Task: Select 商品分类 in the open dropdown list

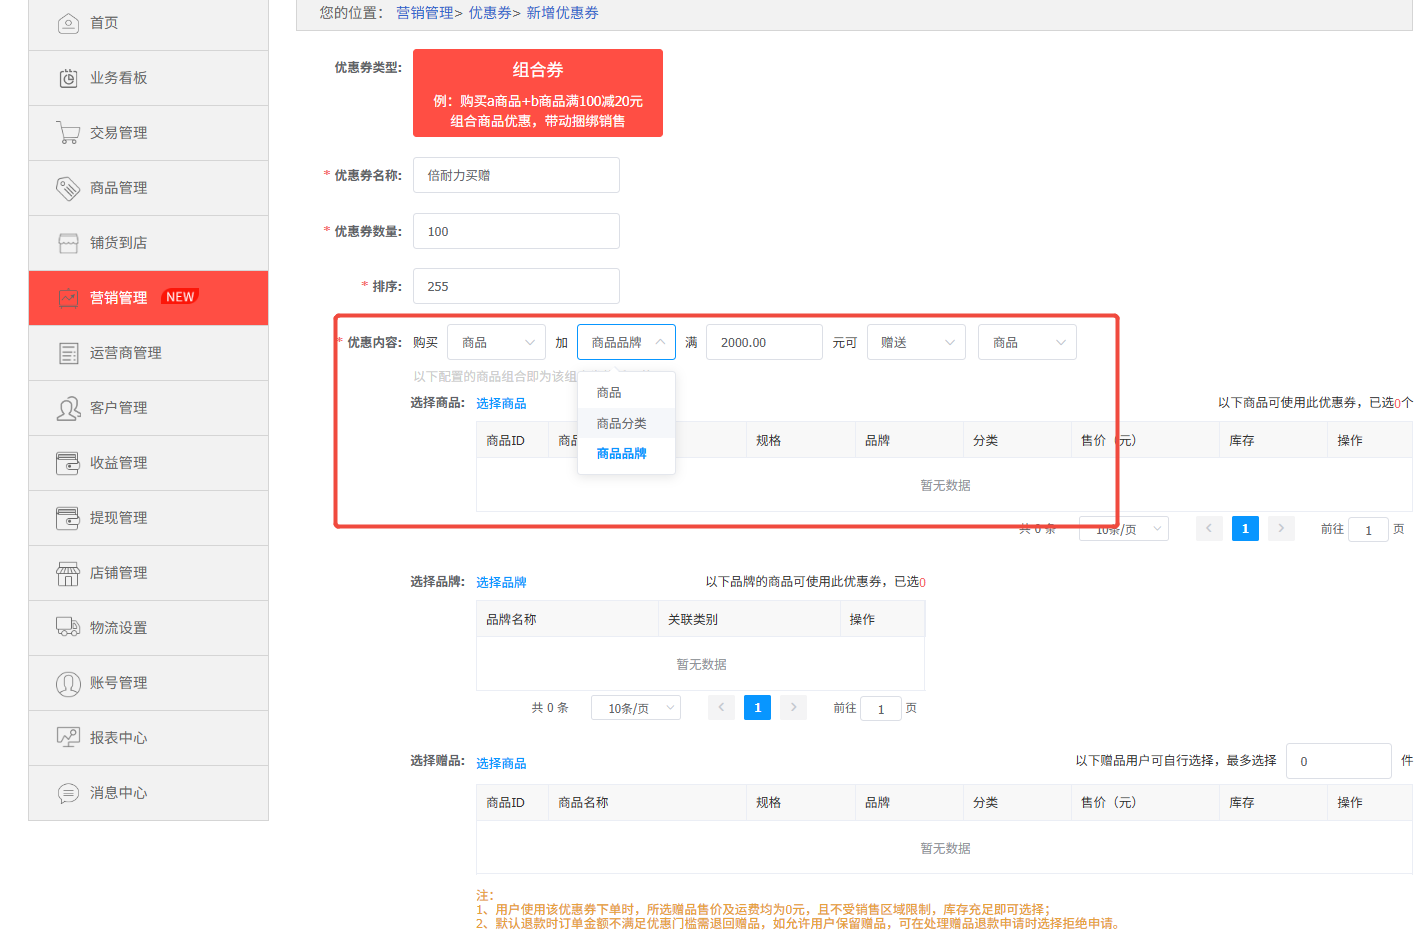Action: pyautogui.click(x=622, y=422)
